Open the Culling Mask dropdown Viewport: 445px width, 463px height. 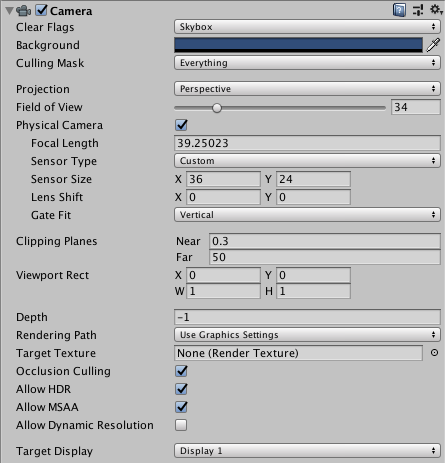307,63
